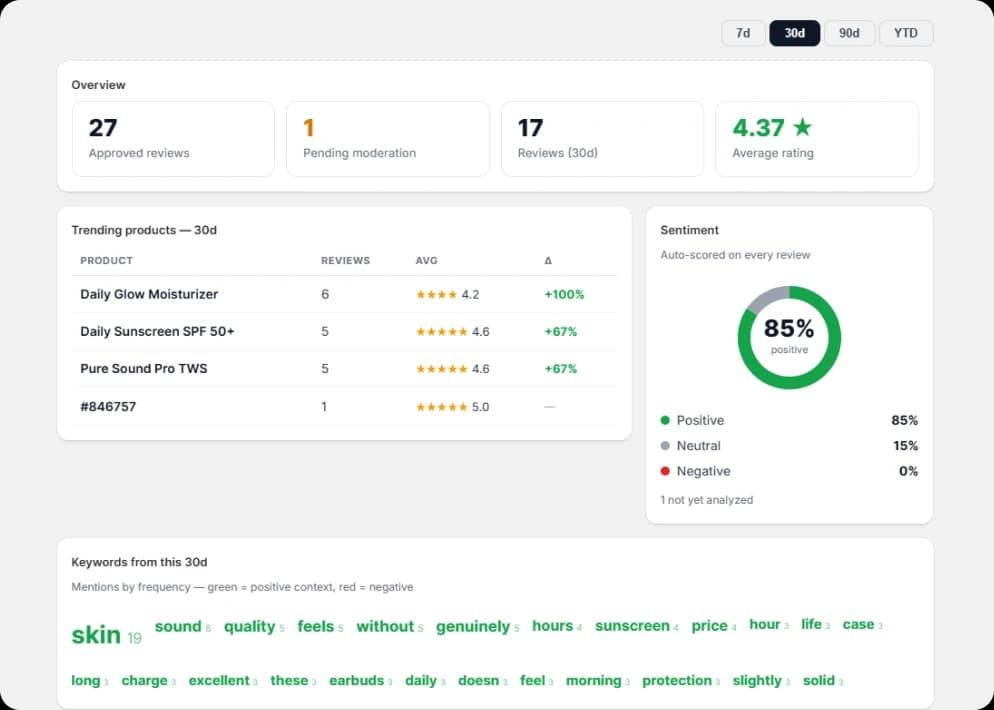Select the keyword 'earbuds'
The width and height of the screenshot is (994, 710).
[356, 680]
